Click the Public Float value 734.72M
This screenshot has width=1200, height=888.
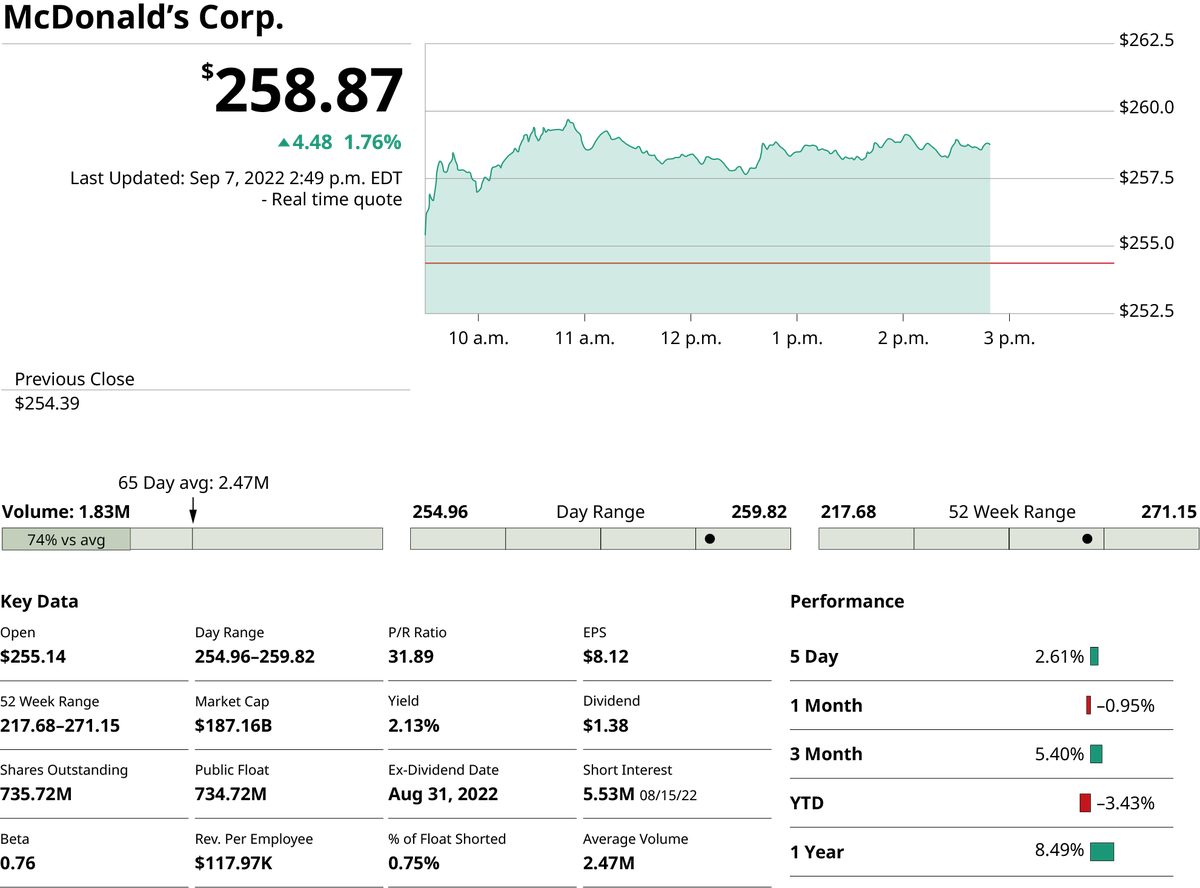click(x=230, y=795)
